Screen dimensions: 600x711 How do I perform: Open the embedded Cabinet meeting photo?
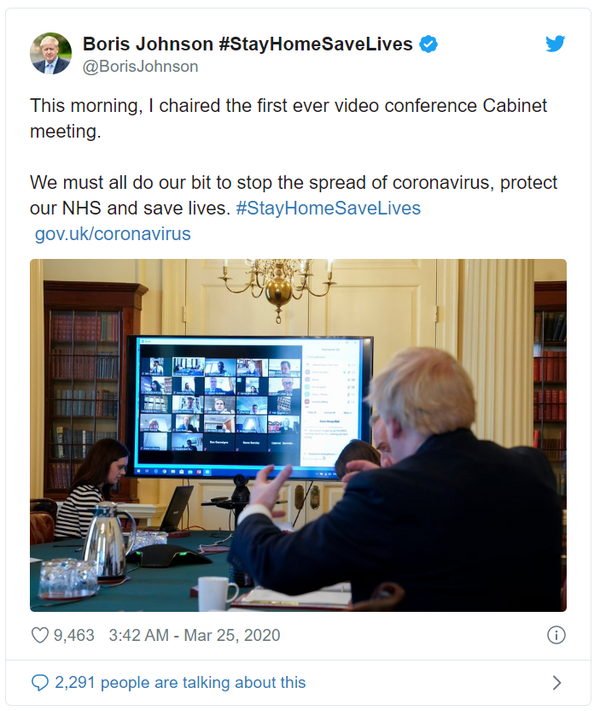point(298,435)
